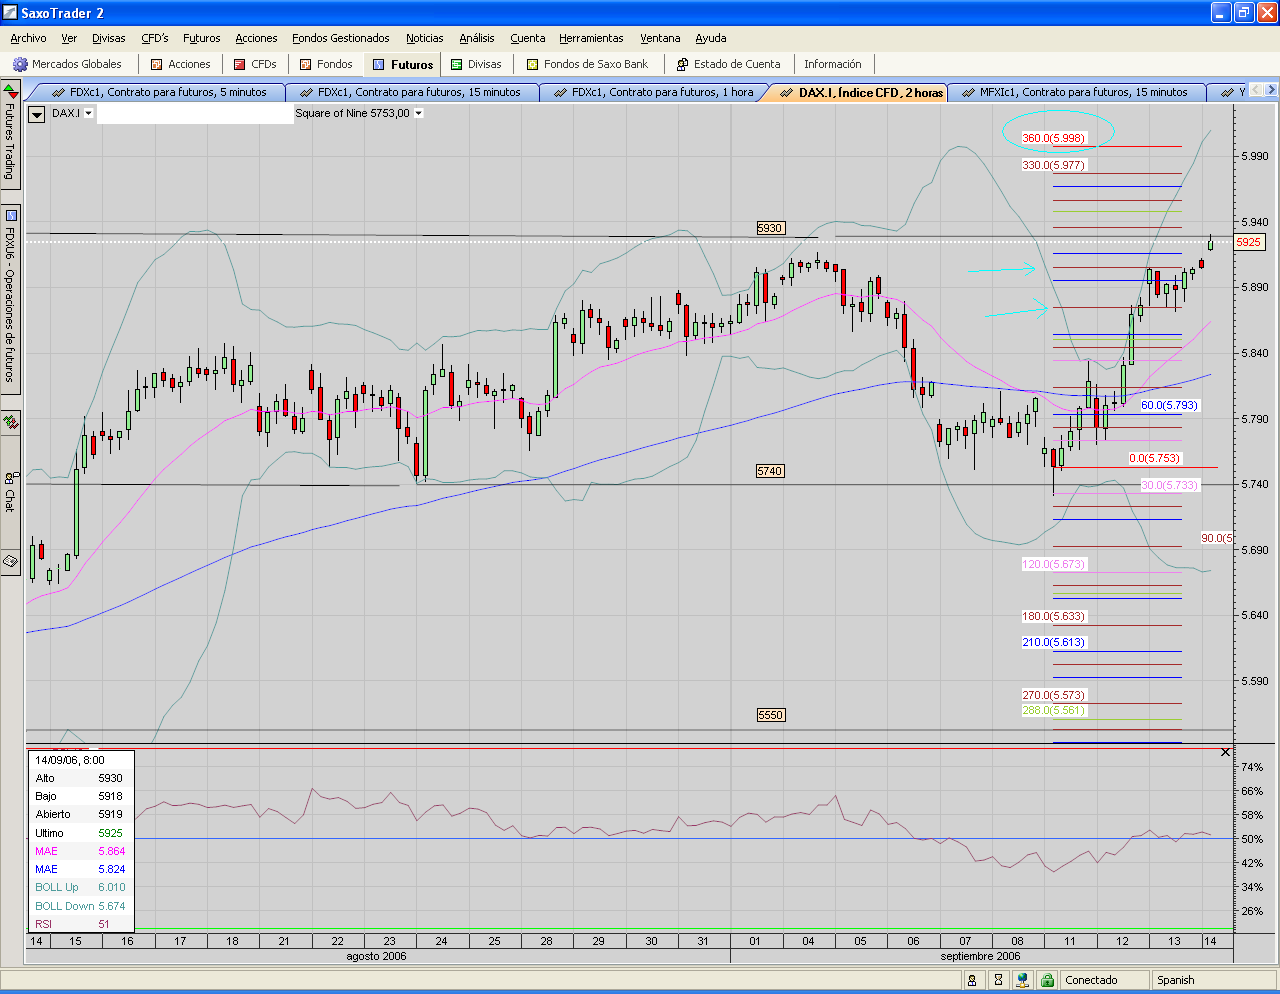1280x994 pixels.
Task: Open the Futuros menu
Action: coord(202,38)
